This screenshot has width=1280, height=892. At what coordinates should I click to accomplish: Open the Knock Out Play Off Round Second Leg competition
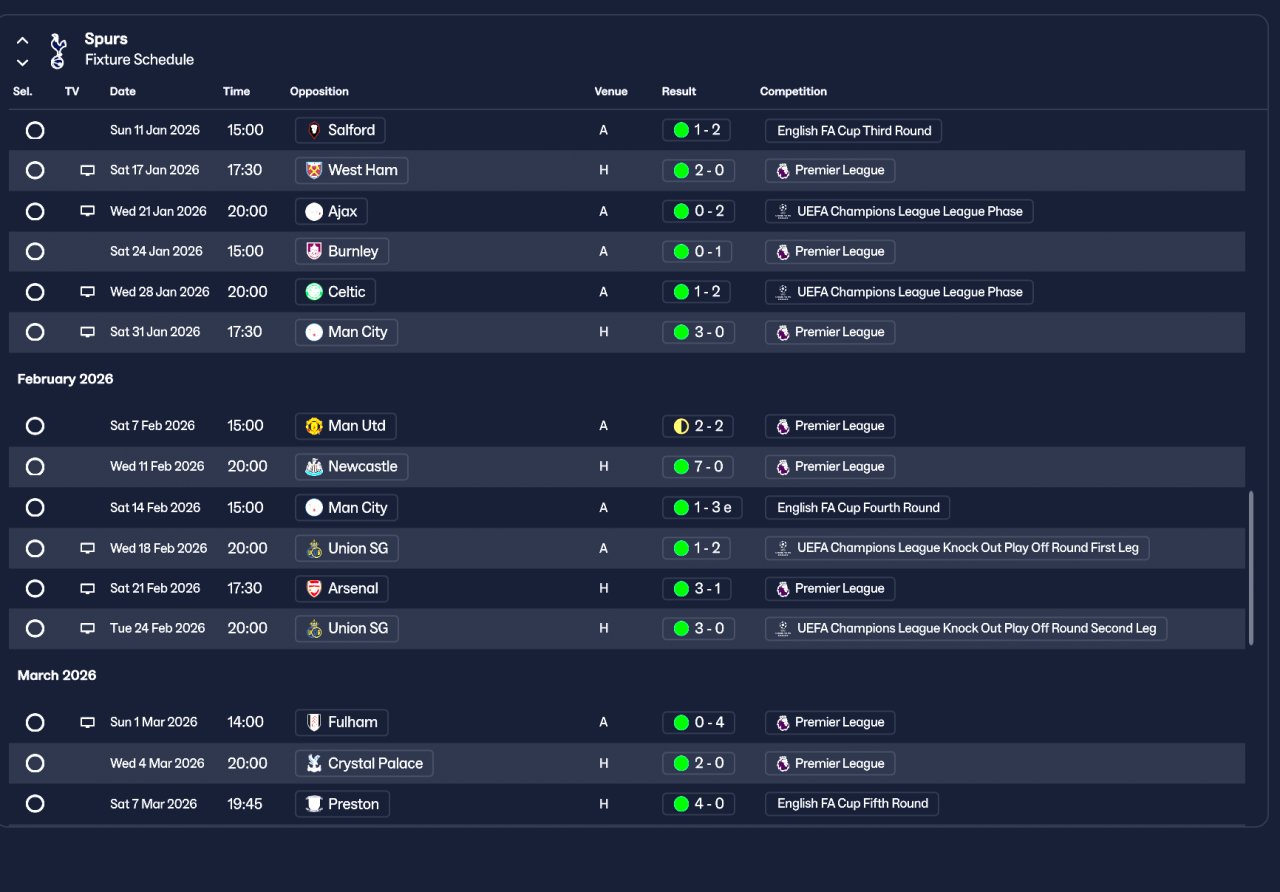(966, 628)
